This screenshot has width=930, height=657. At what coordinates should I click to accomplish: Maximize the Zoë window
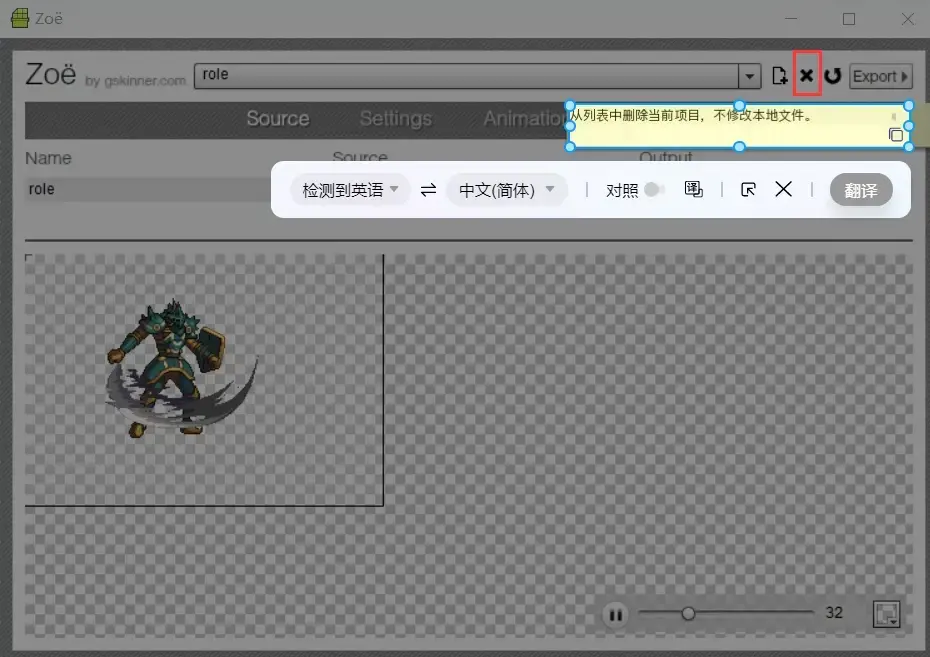coord(849,19)
